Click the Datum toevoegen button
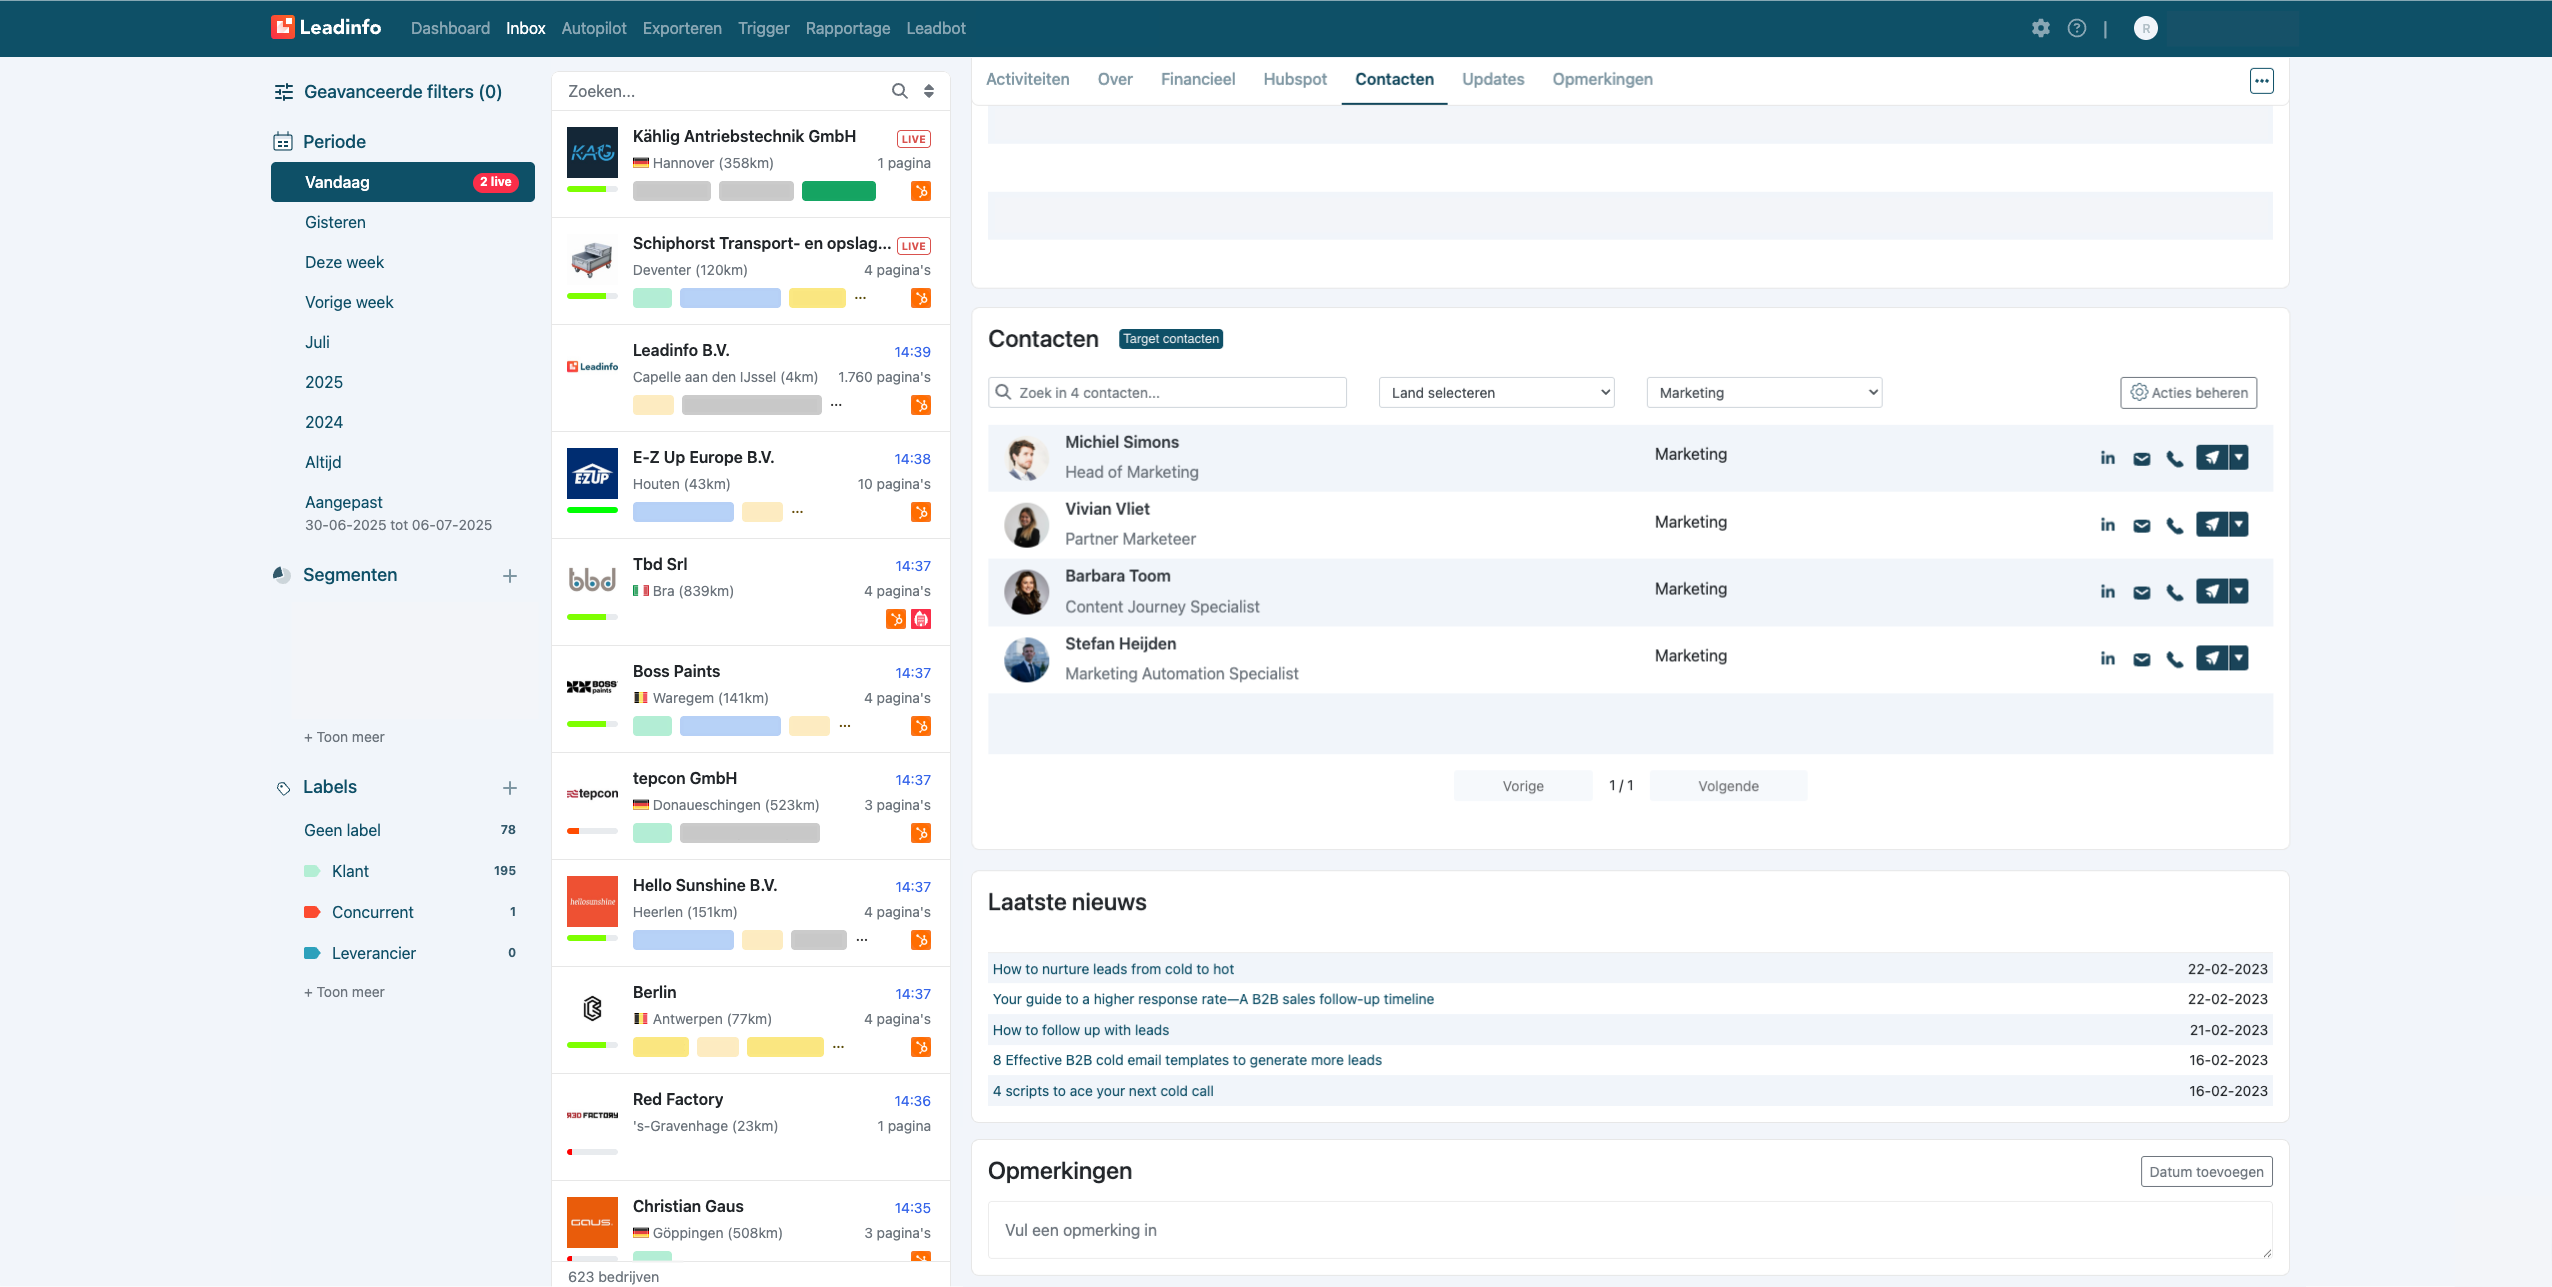 (2206, 1172)
